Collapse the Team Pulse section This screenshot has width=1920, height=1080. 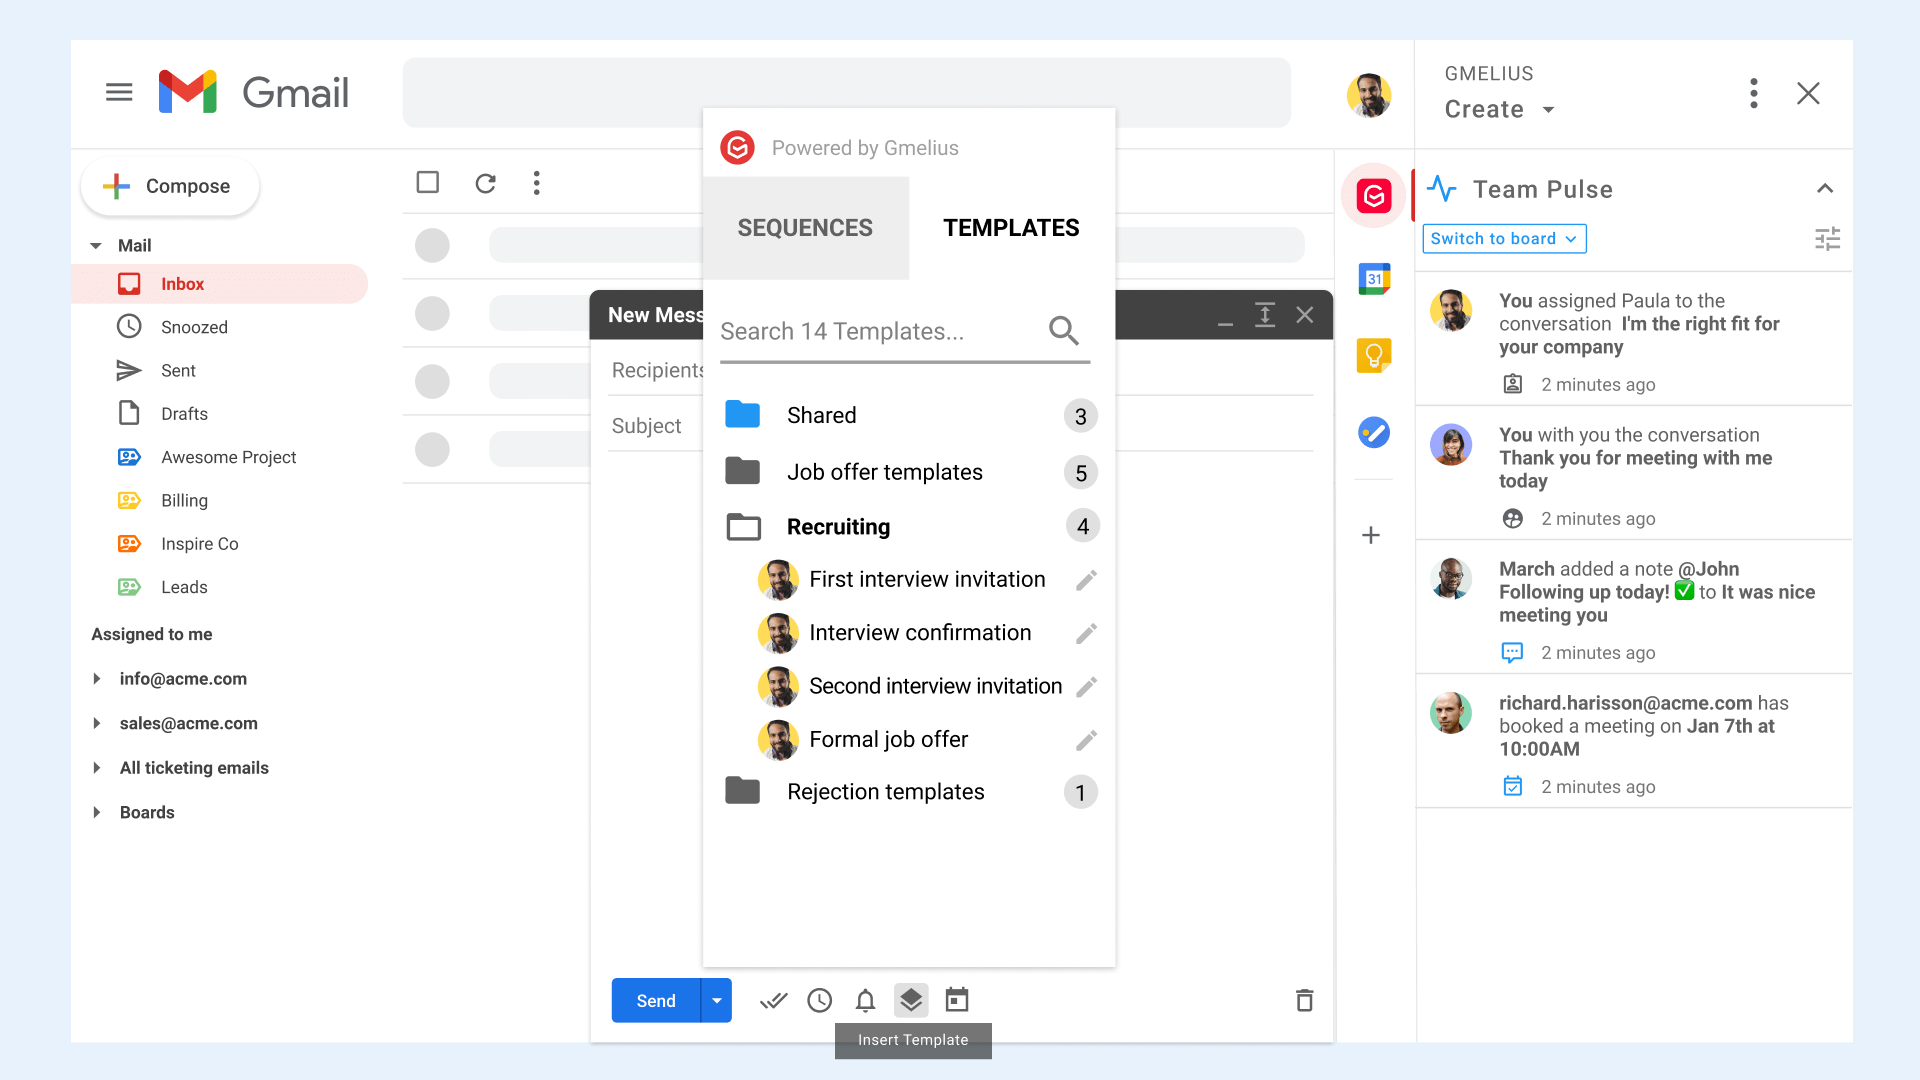click(1824, 189)
